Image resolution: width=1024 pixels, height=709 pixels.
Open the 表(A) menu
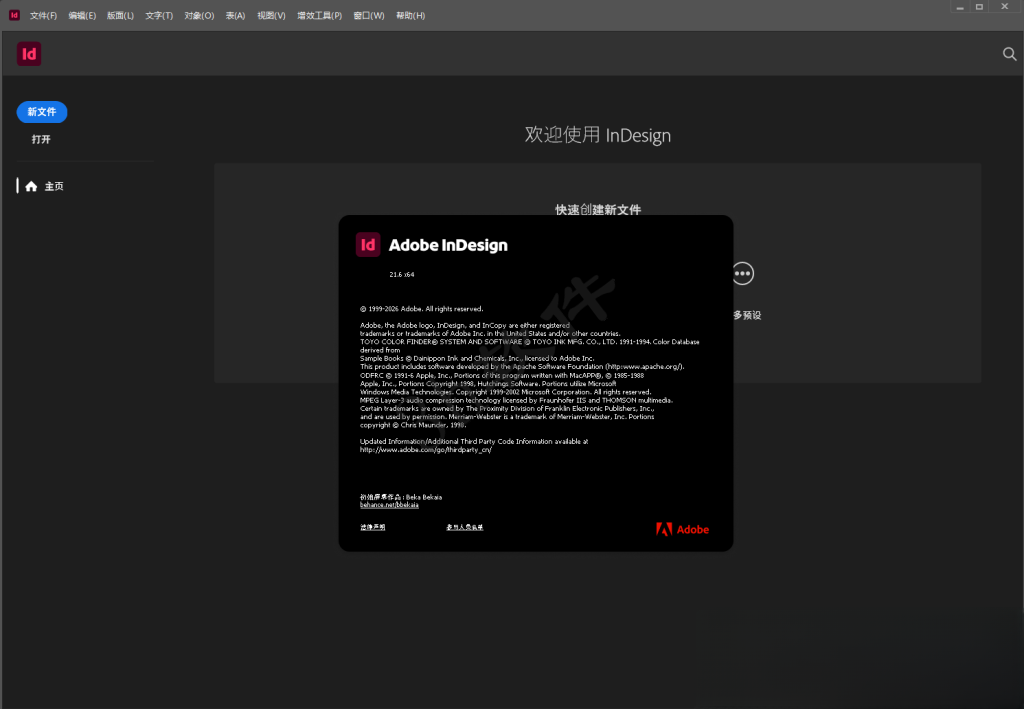click(235, 16)
